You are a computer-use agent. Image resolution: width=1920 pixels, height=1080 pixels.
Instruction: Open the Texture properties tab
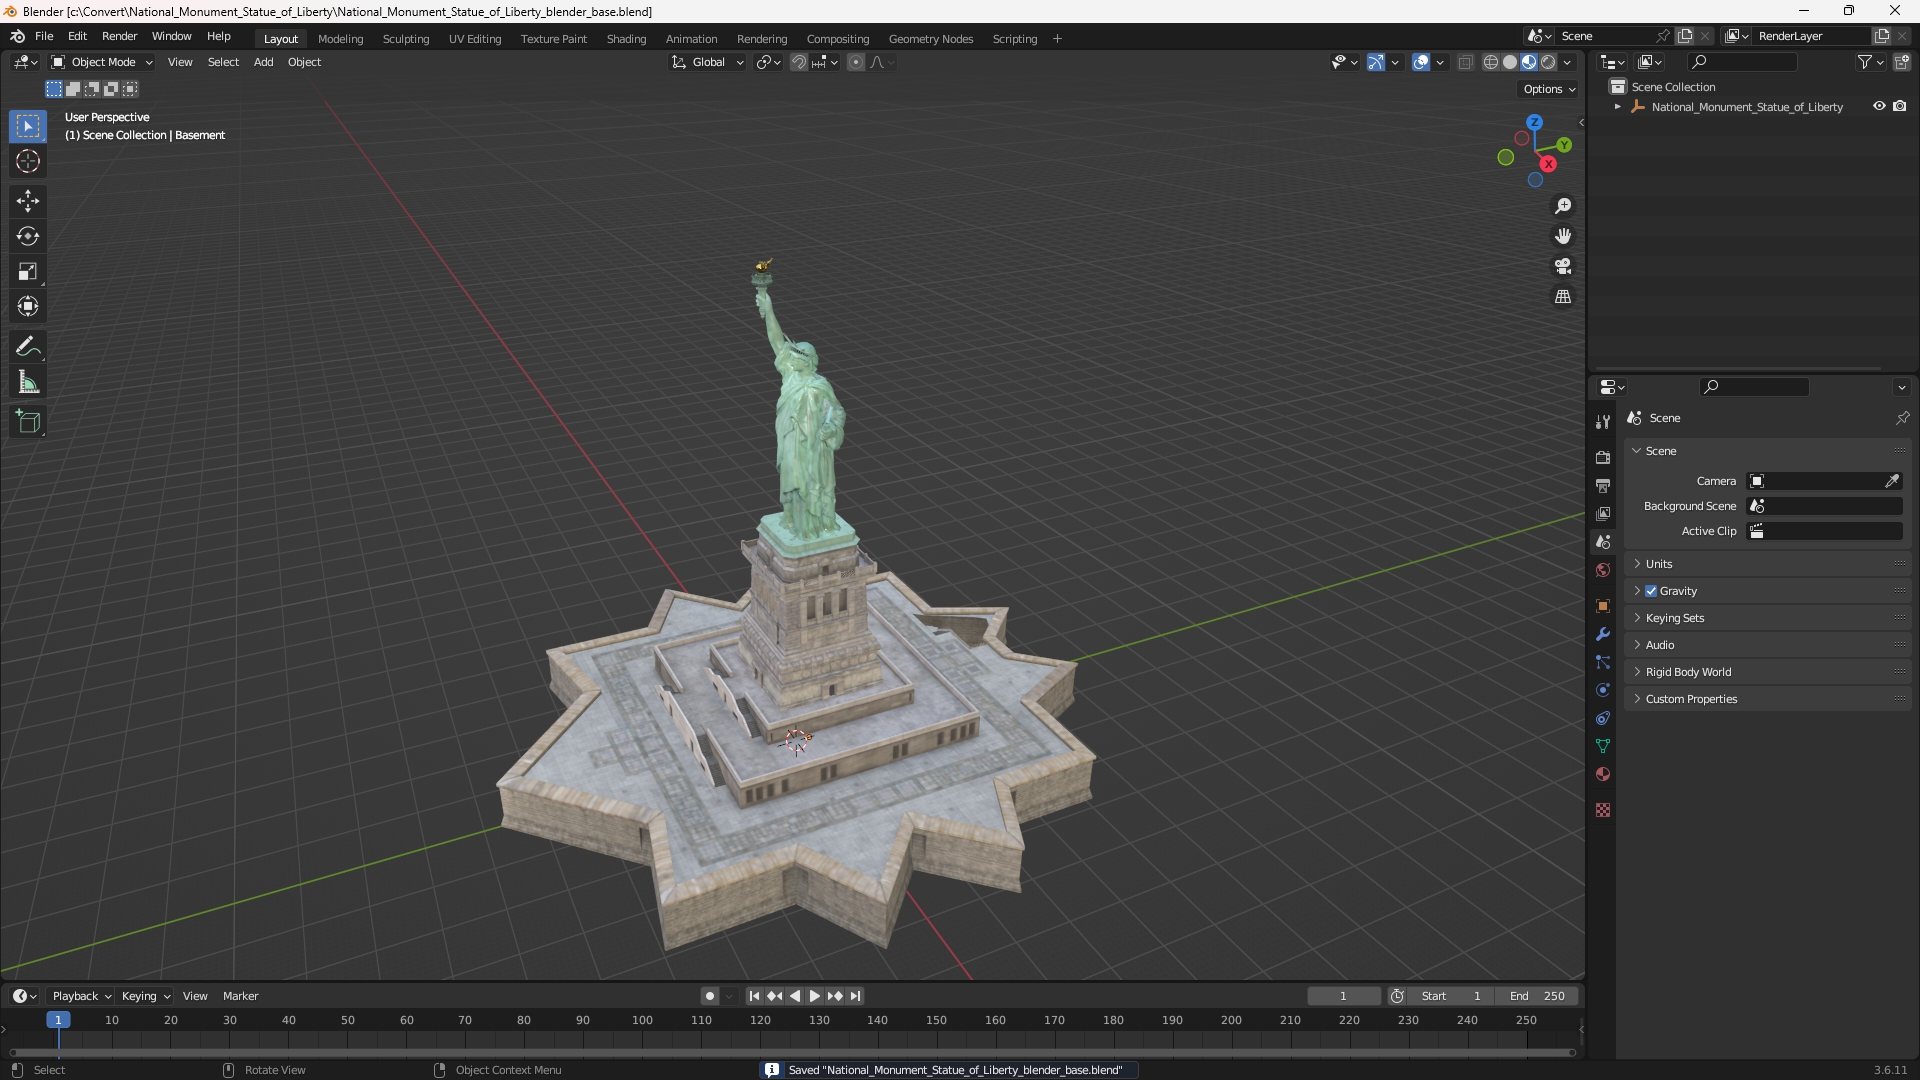coord(1603,810)
